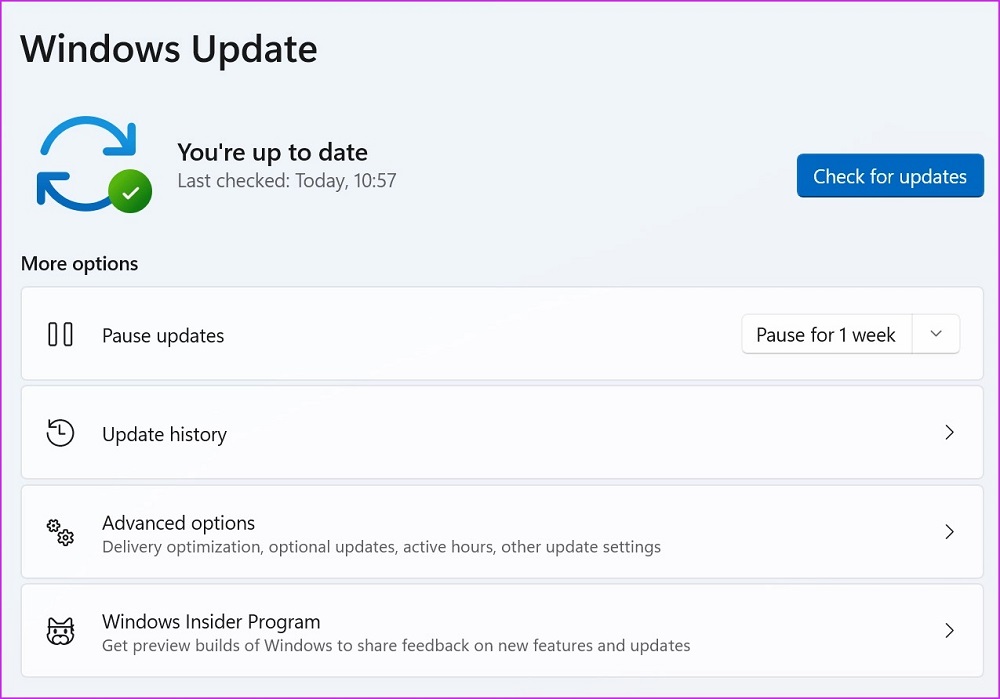Click the Pause for 1 week button
Screen dimensions: 1000x699
point(826,335)
